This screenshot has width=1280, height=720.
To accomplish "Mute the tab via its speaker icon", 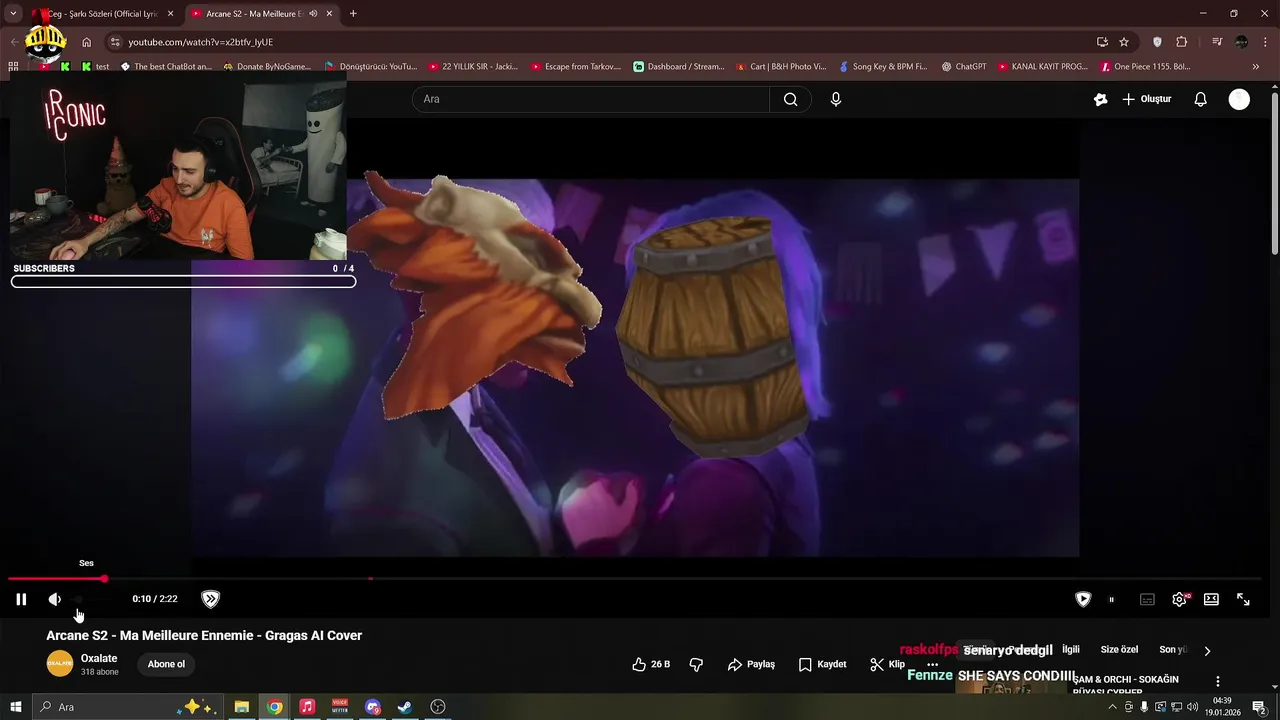I will pos(313,14).
